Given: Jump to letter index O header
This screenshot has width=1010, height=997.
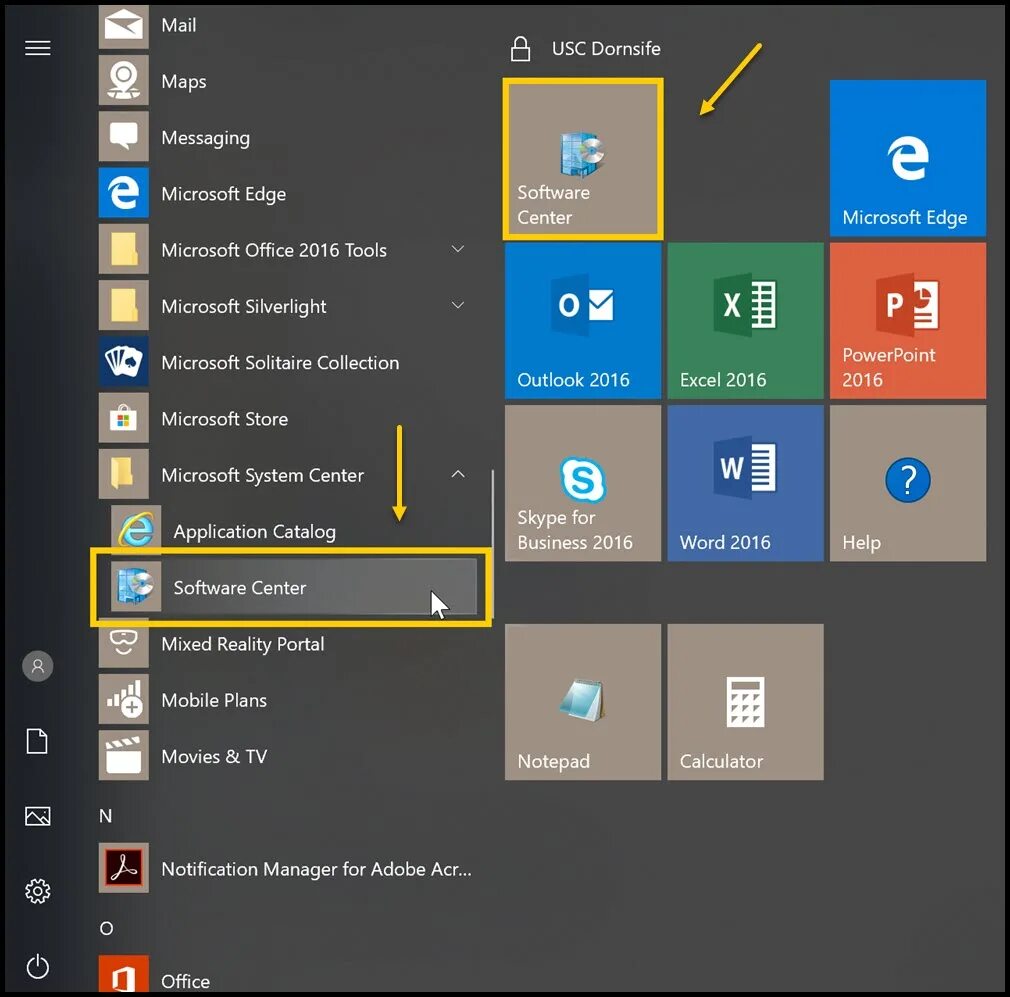Looking at the screenshot, I should [106, 928].
